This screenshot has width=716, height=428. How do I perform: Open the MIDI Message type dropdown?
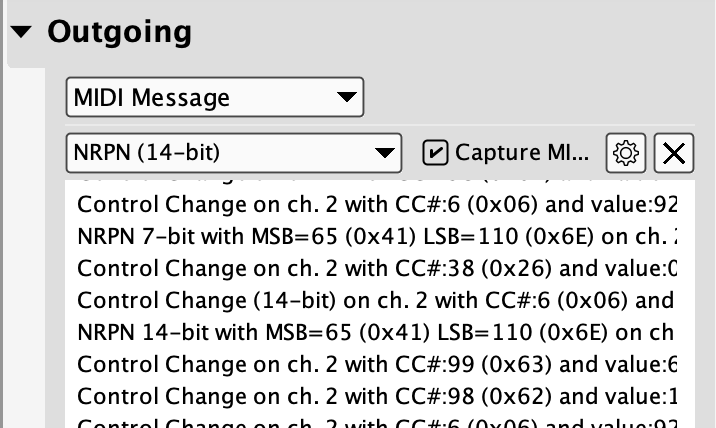(214, 98)
